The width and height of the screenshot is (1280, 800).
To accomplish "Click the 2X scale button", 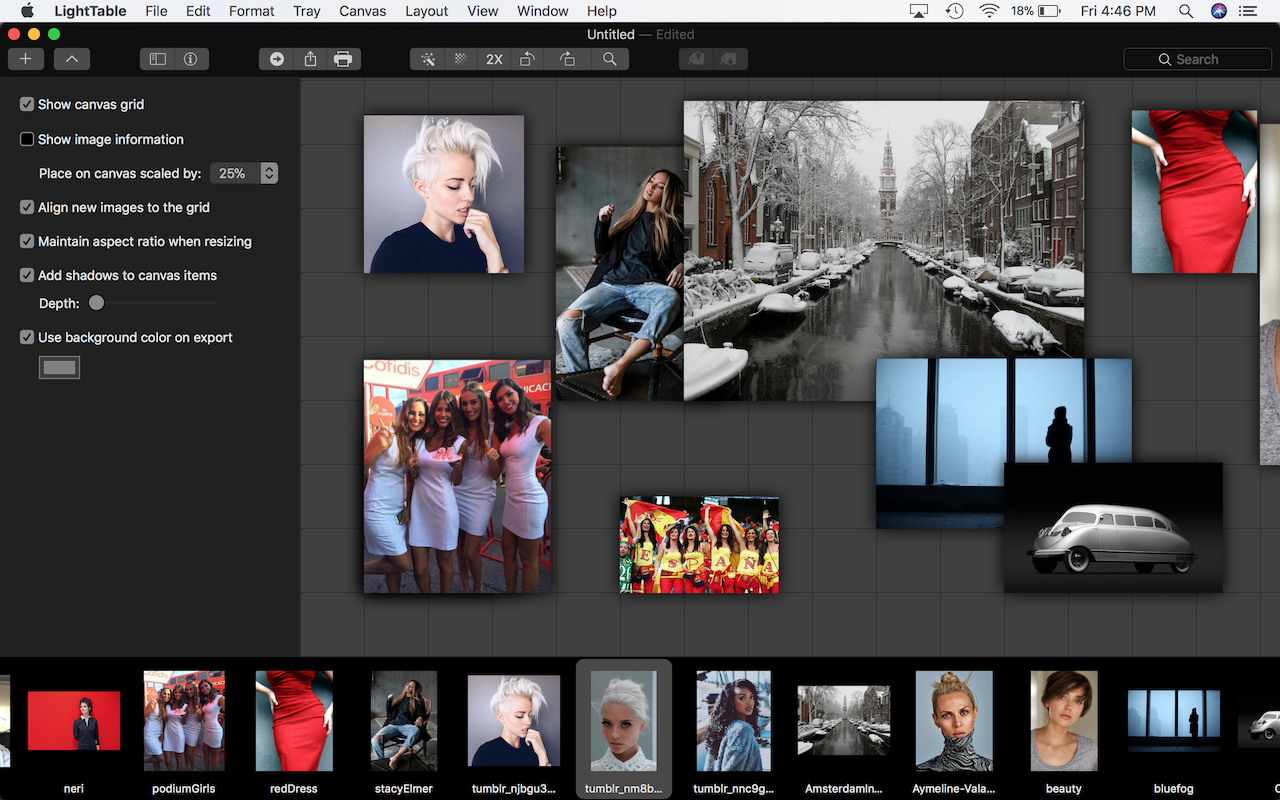I will [494, 59].
